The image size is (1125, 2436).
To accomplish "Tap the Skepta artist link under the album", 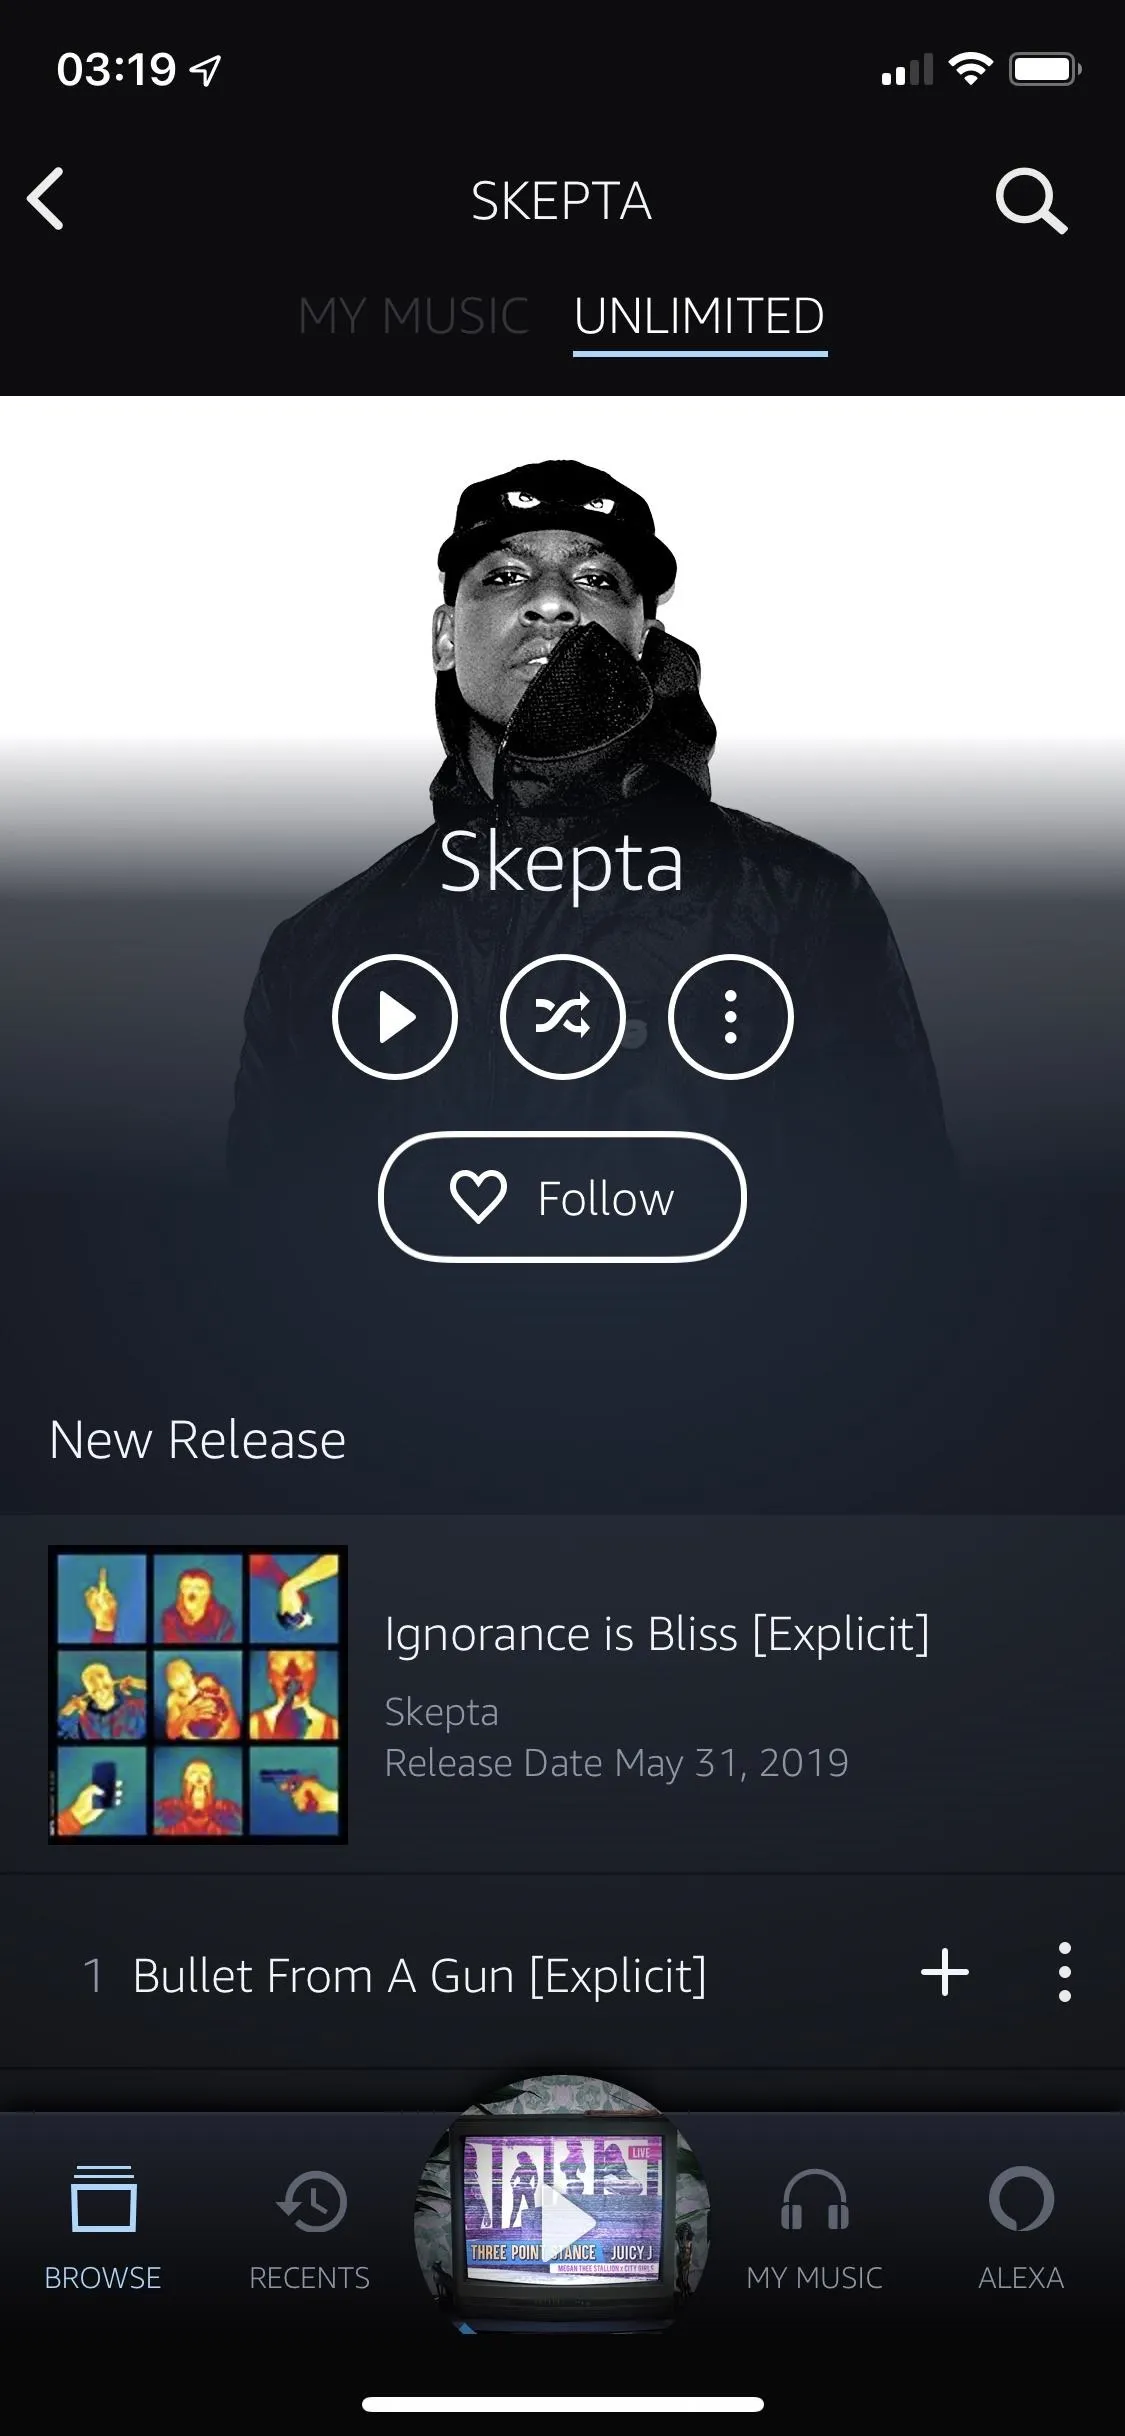I will point(441,1711).
